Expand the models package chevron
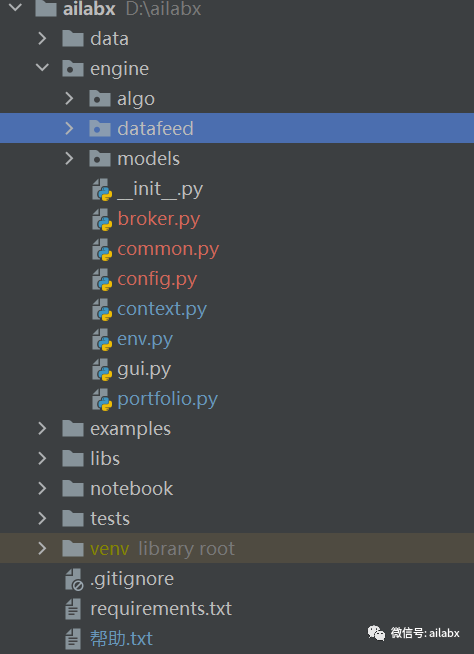The height and width of the screenshot is (654, 474). [69, 158]
